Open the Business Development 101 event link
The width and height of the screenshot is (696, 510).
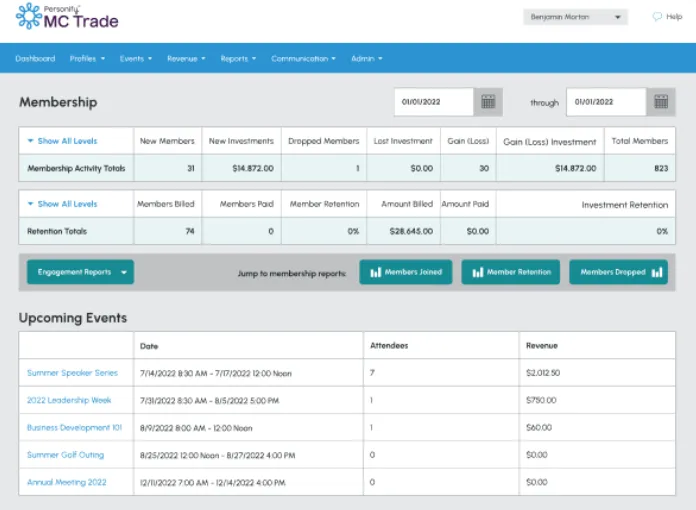point(74,427)
